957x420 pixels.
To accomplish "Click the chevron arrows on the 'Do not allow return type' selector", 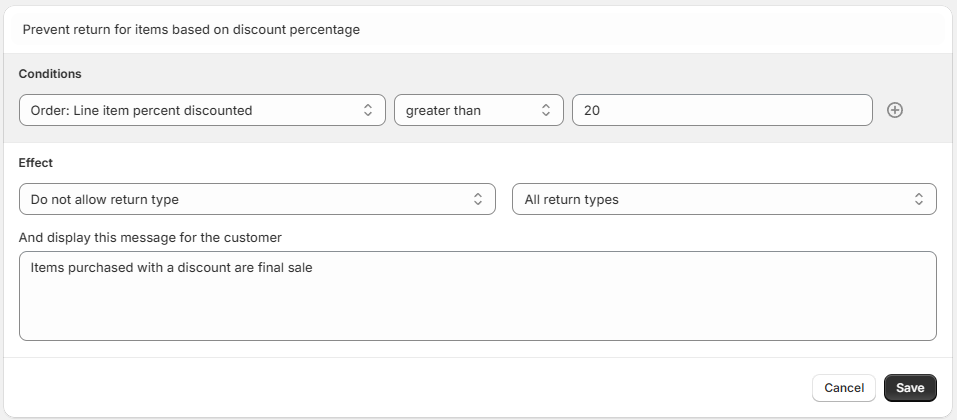I will point(478,199).
